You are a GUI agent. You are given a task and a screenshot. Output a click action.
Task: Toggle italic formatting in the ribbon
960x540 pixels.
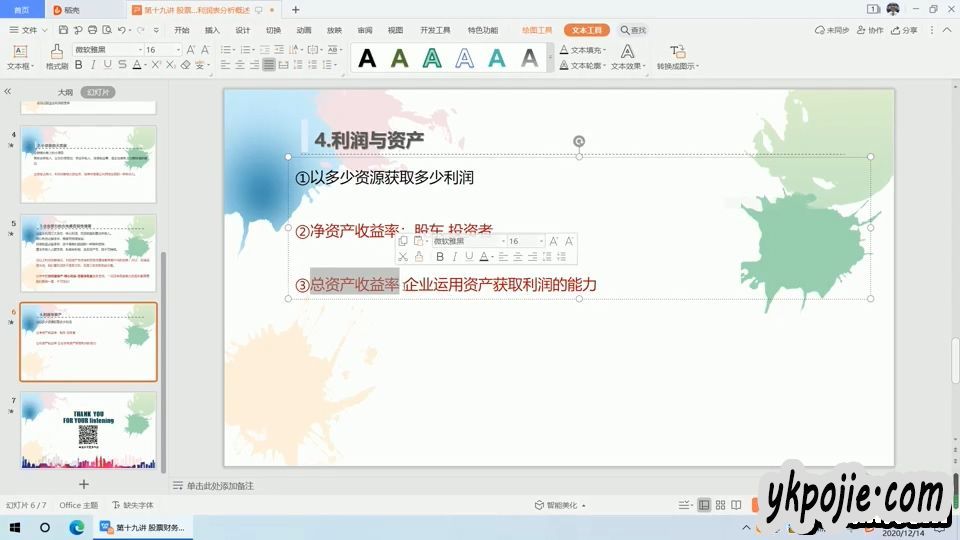coord(93,65)
